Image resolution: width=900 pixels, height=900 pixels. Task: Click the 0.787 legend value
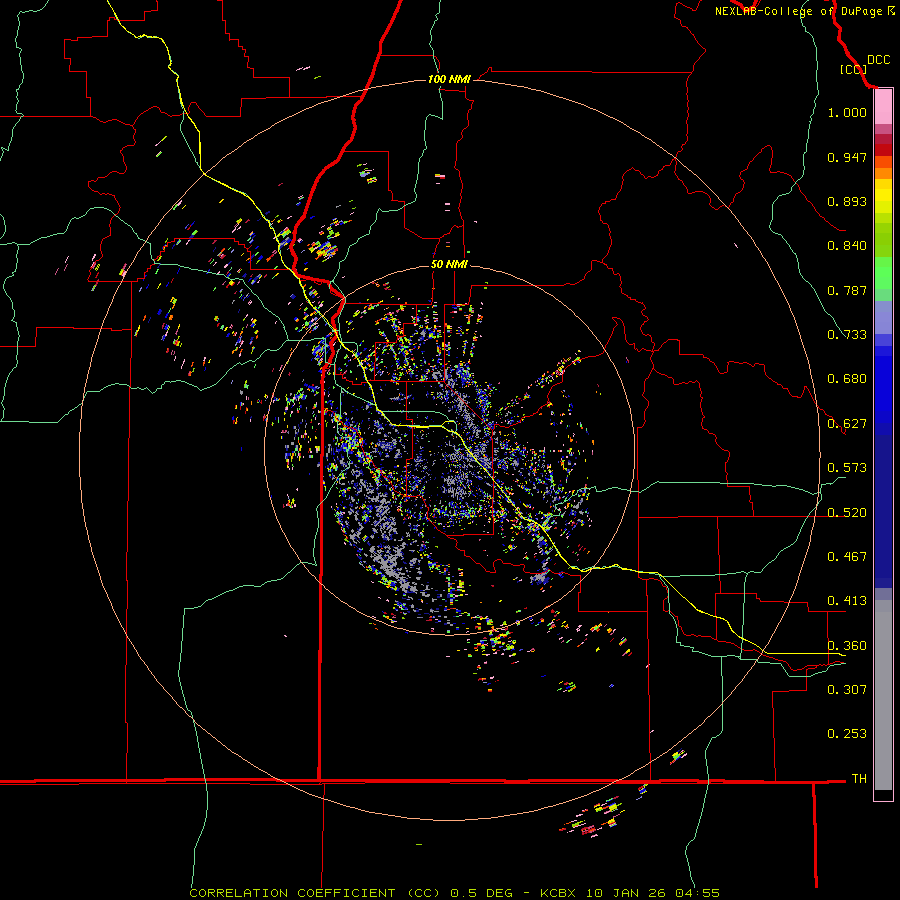(847, 290)
